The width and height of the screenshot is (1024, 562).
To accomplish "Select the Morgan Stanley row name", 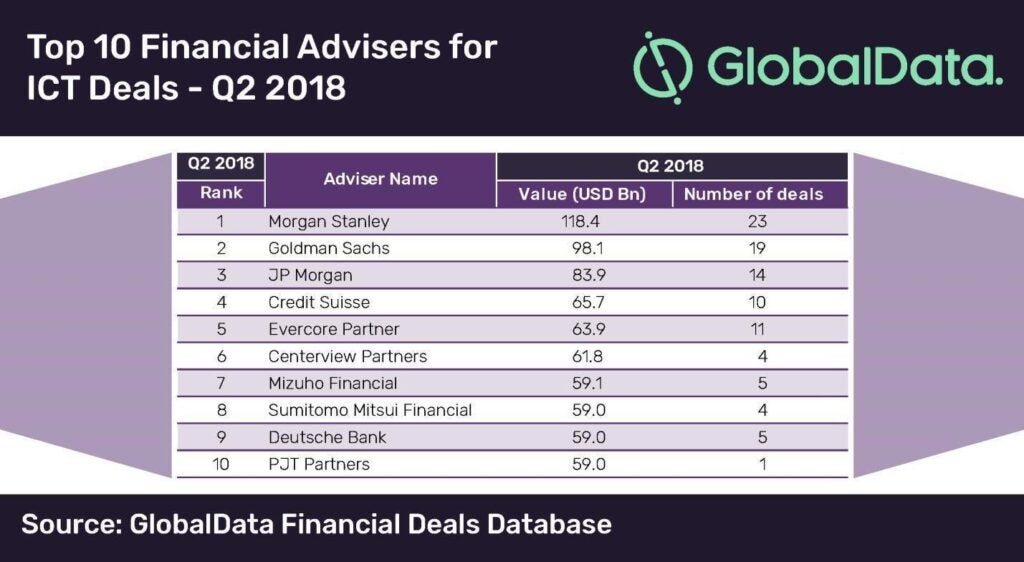I will [x=328, y=221].
